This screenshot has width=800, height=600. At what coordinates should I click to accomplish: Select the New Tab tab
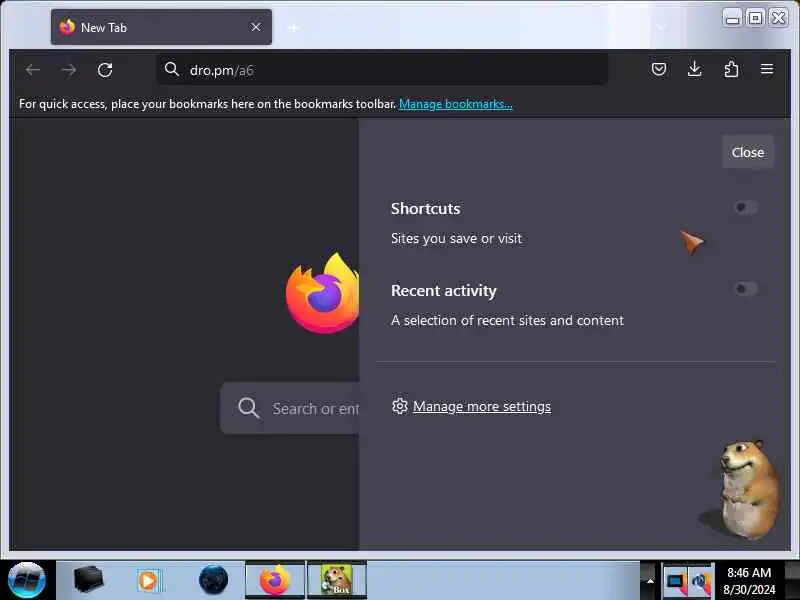(161, 27)
